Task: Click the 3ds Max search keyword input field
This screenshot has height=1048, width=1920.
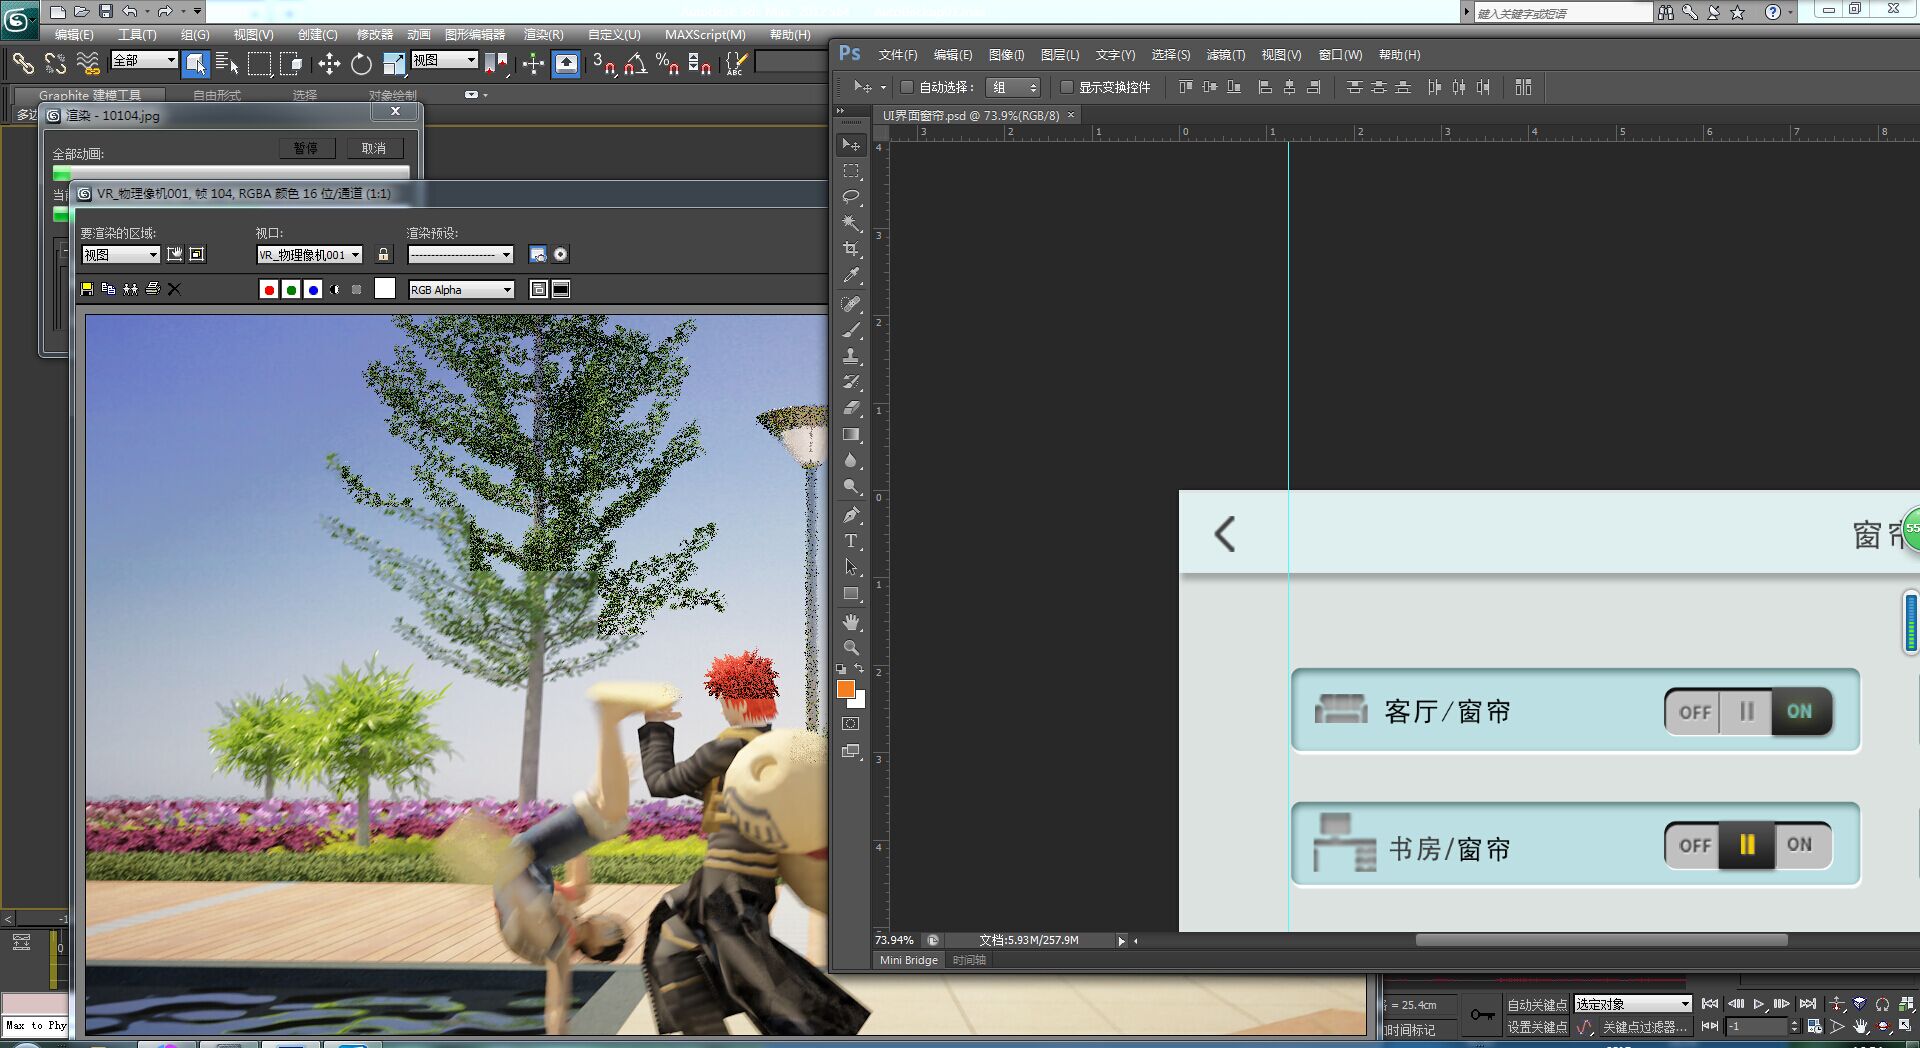Action: coord(1563,13)
